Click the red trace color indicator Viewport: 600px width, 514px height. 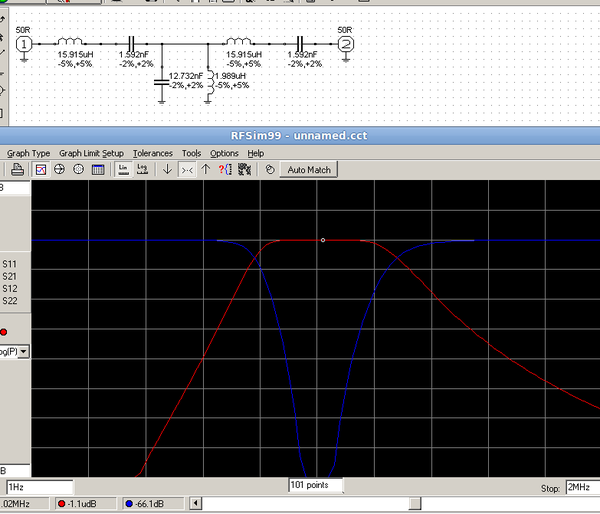[x=4, y=331]
